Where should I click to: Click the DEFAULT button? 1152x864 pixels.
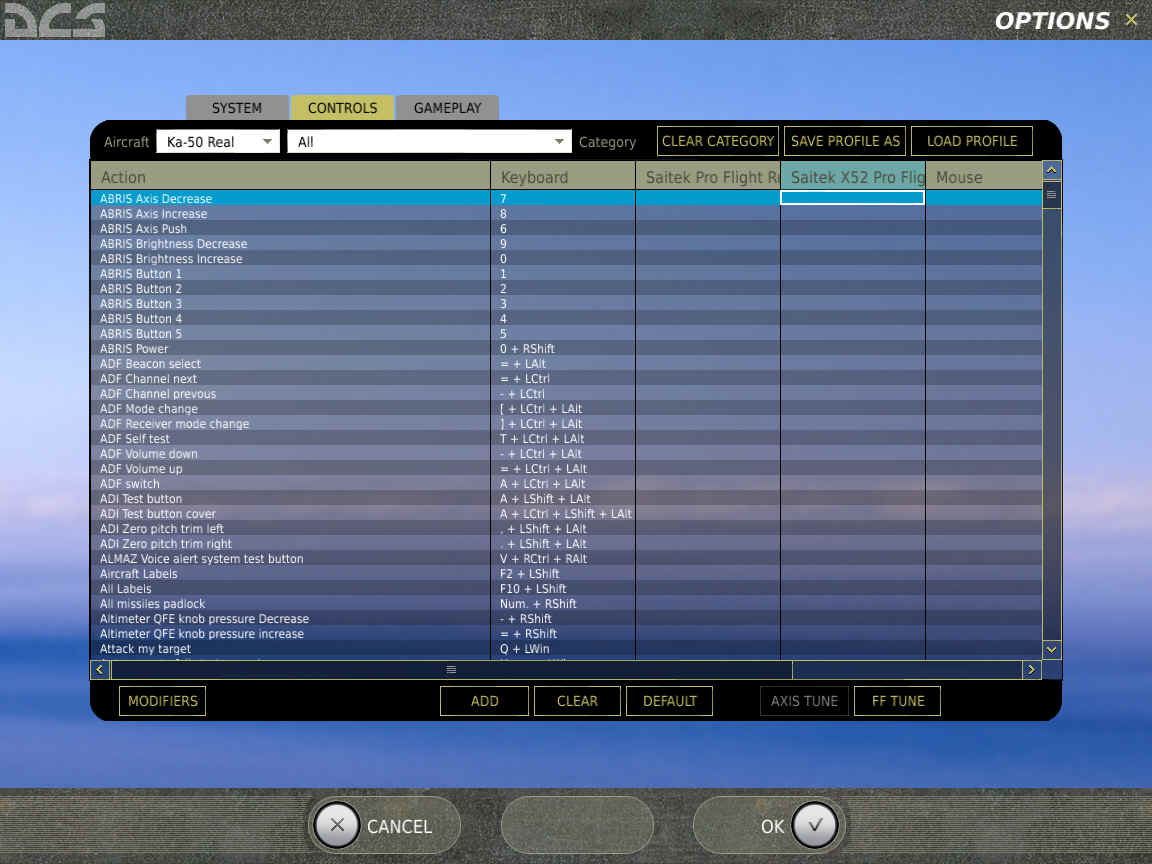669,701
